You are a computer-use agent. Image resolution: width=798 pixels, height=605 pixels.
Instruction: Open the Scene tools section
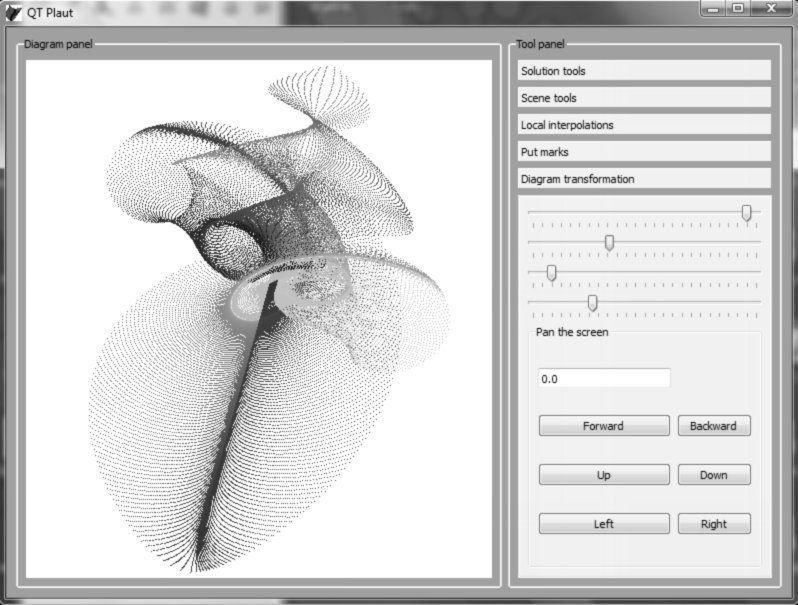644,98
